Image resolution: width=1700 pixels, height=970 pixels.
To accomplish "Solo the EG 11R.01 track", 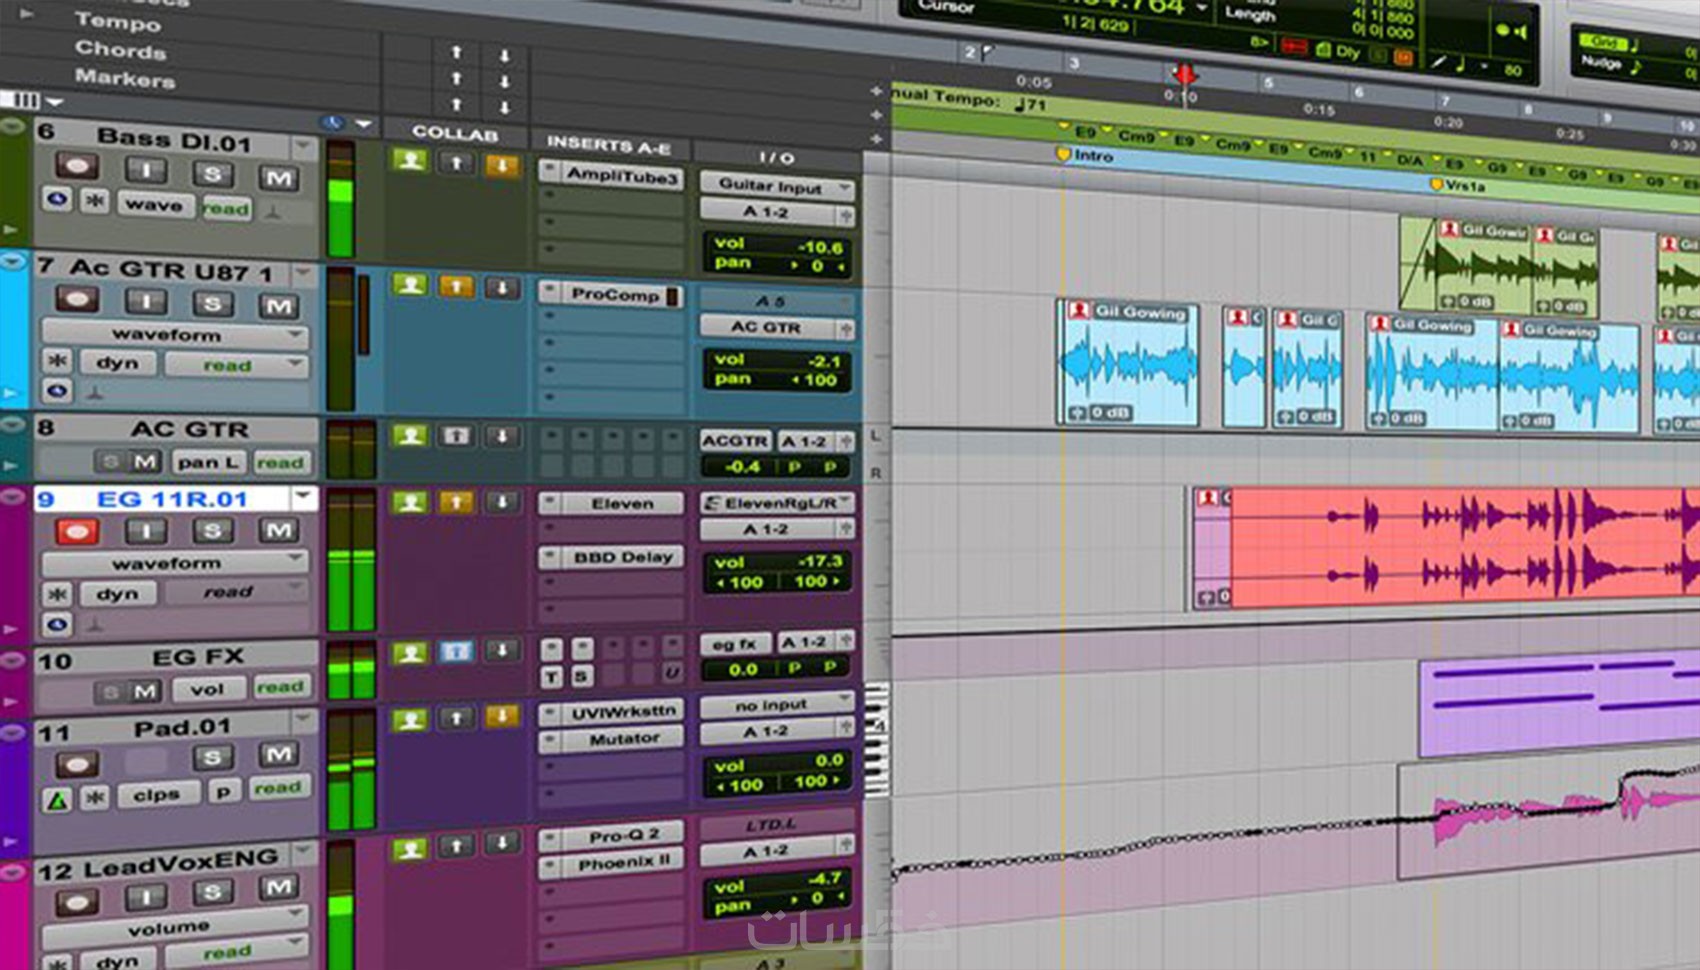I will [x=212, y=530].
